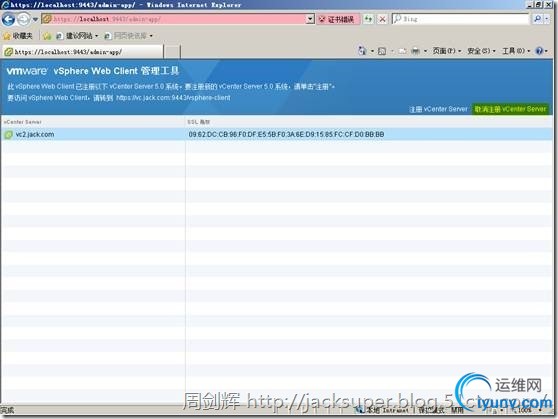Open a new blank tab

(x=172, y=52)
